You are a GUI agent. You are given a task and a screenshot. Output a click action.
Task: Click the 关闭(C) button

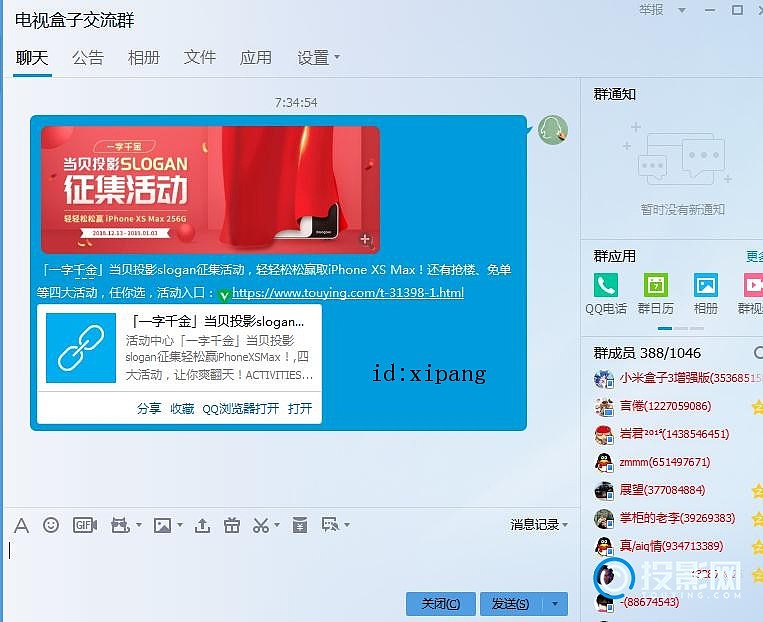440,604
